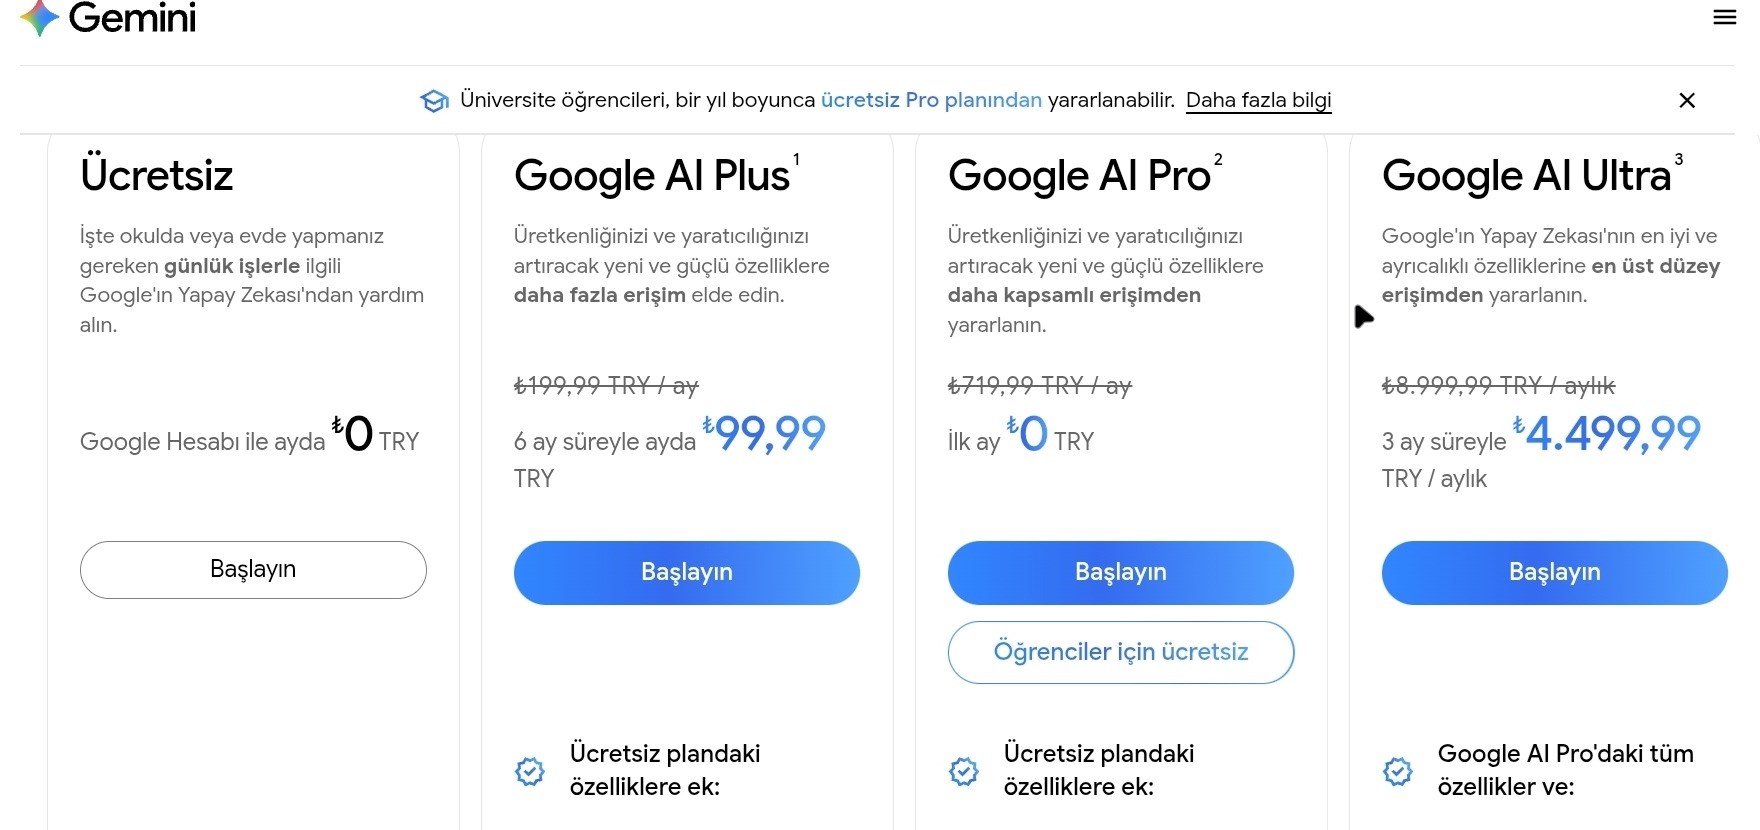
Task: Click footnote 2 beside Google AI Pro
Action: [1218, 159]
